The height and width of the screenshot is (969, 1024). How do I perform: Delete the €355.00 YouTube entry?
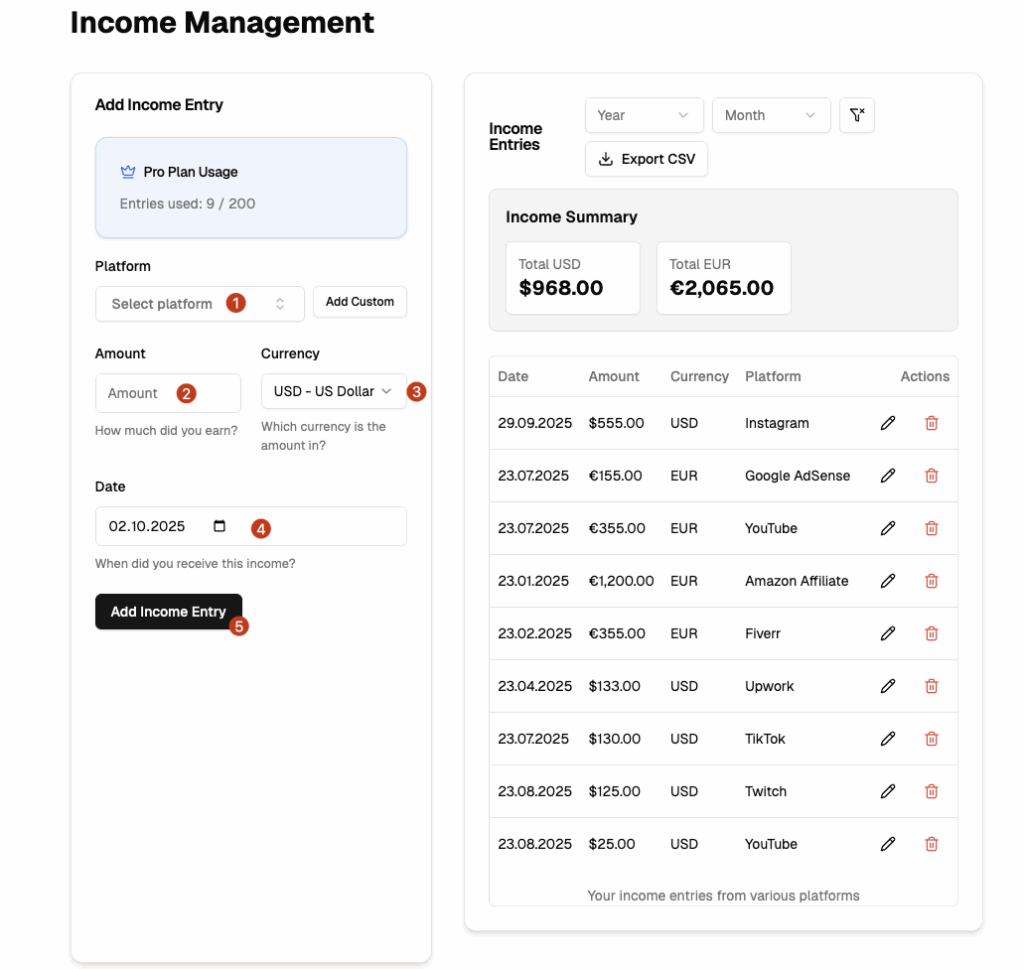[931, 528]
